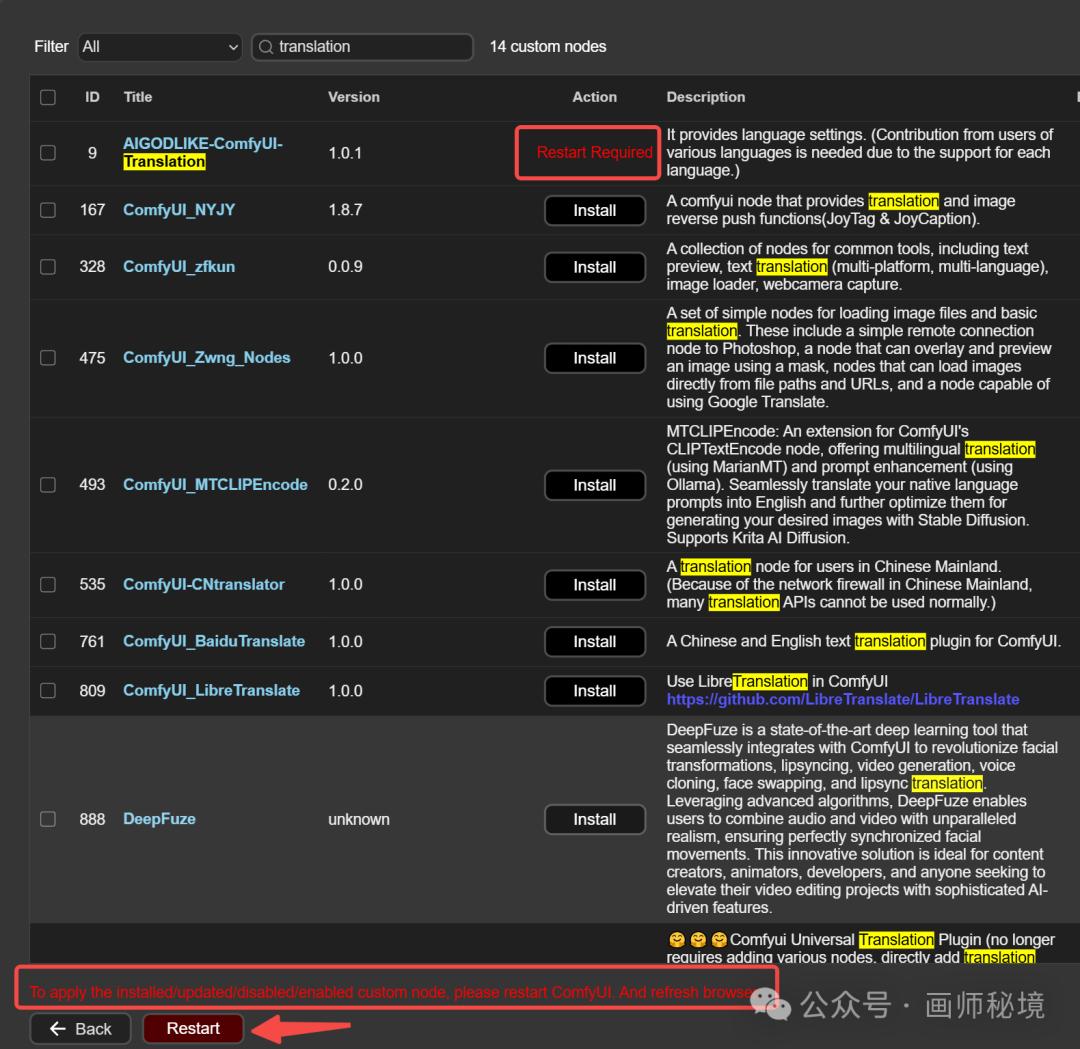
Task: Tick the checkbox for AIGODLIKE-ComfyUI-Translation row
Action: coord(48,152)
